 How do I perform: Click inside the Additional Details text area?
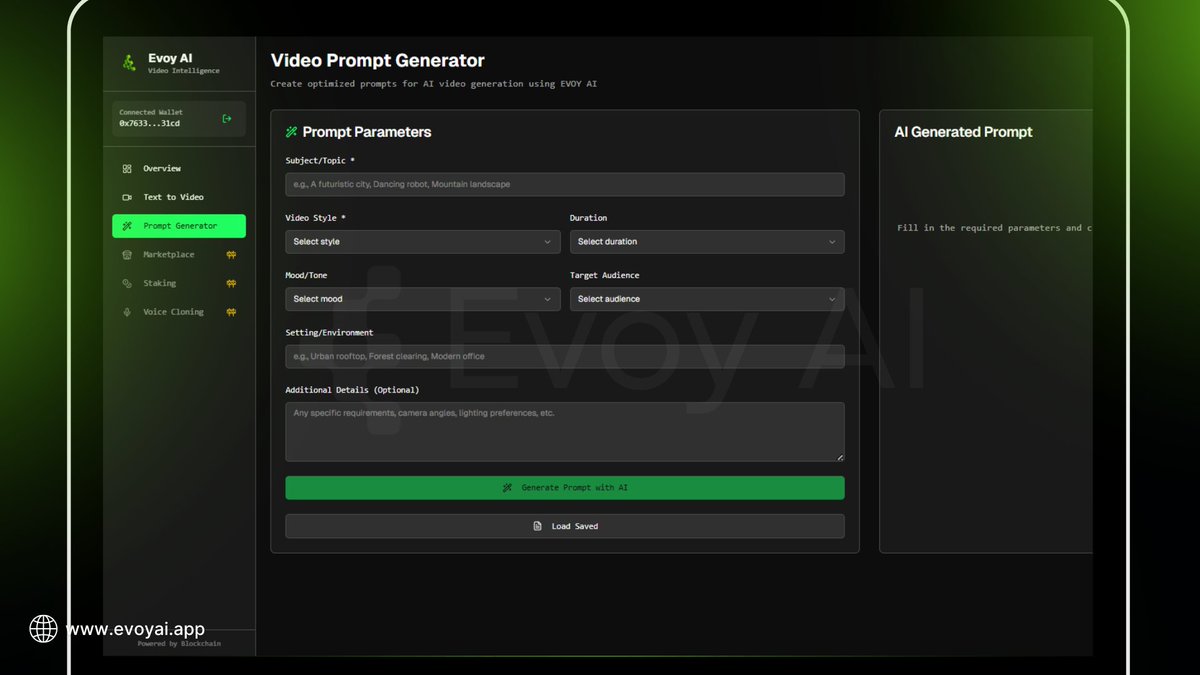click(565, 432)
